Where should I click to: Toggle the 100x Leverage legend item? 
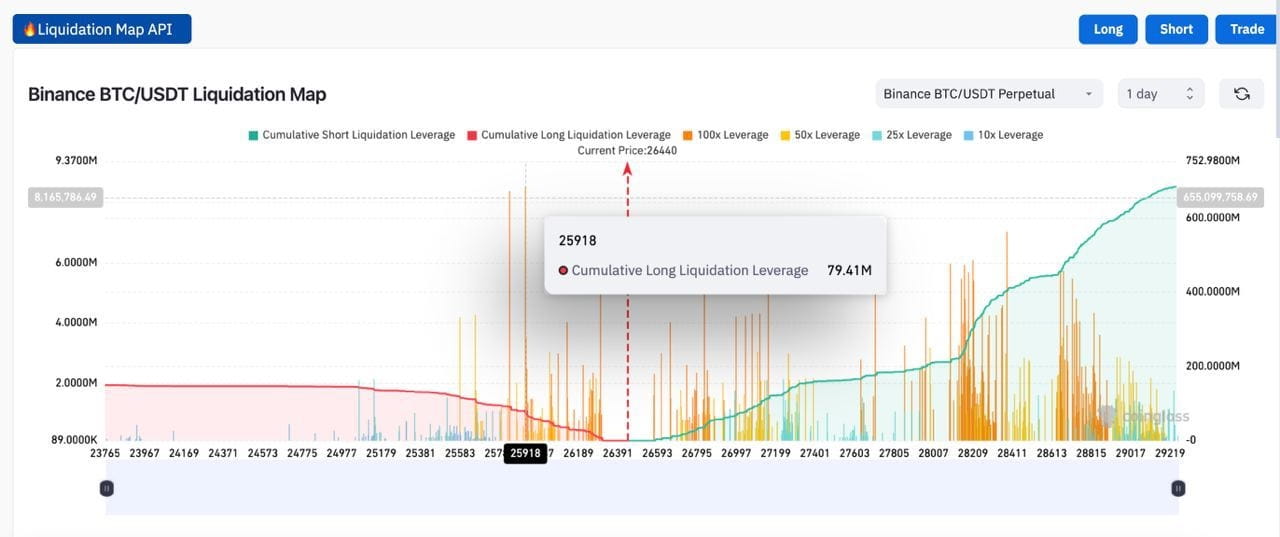[726, 135]
